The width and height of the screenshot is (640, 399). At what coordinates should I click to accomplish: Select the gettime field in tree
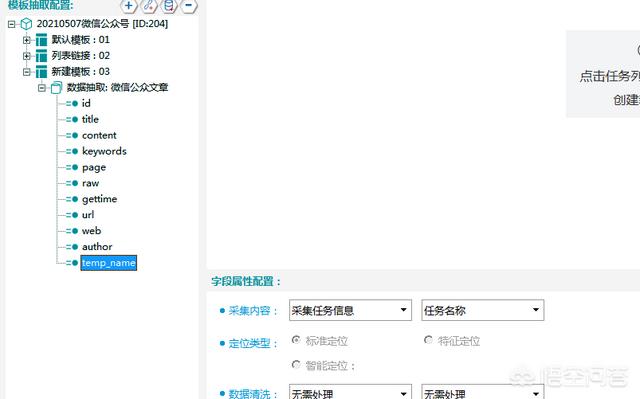coord(100,199)
